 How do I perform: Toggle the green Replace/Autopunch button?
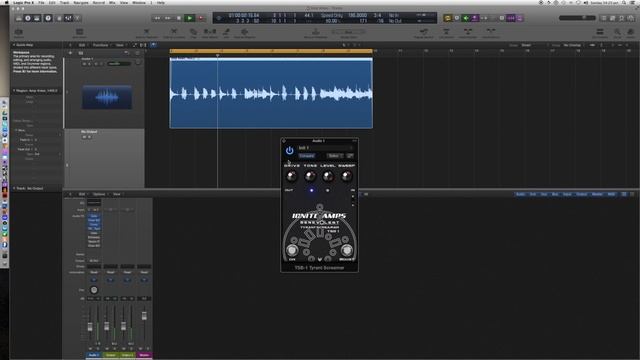[x=466, y=18]
